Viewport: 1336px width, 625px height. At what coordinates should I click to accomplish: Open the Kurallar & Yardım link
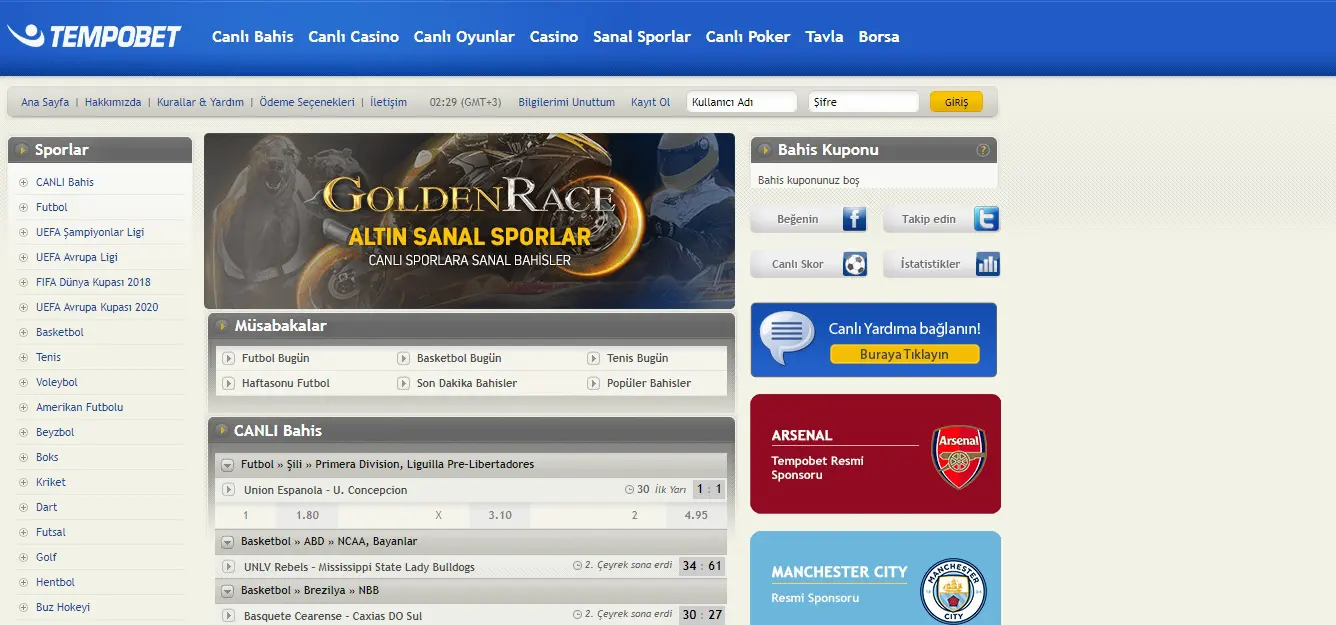[200, 102]
